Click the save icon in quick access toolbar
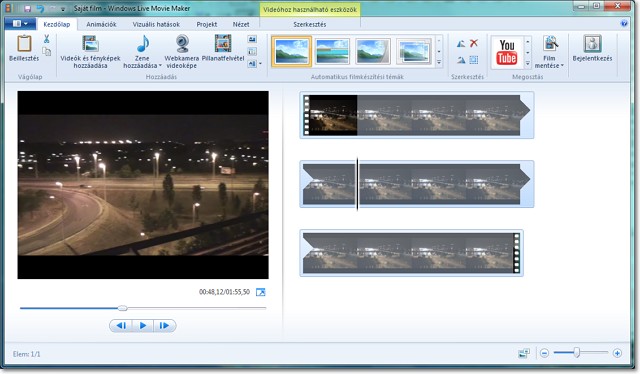 coord(27,8)
